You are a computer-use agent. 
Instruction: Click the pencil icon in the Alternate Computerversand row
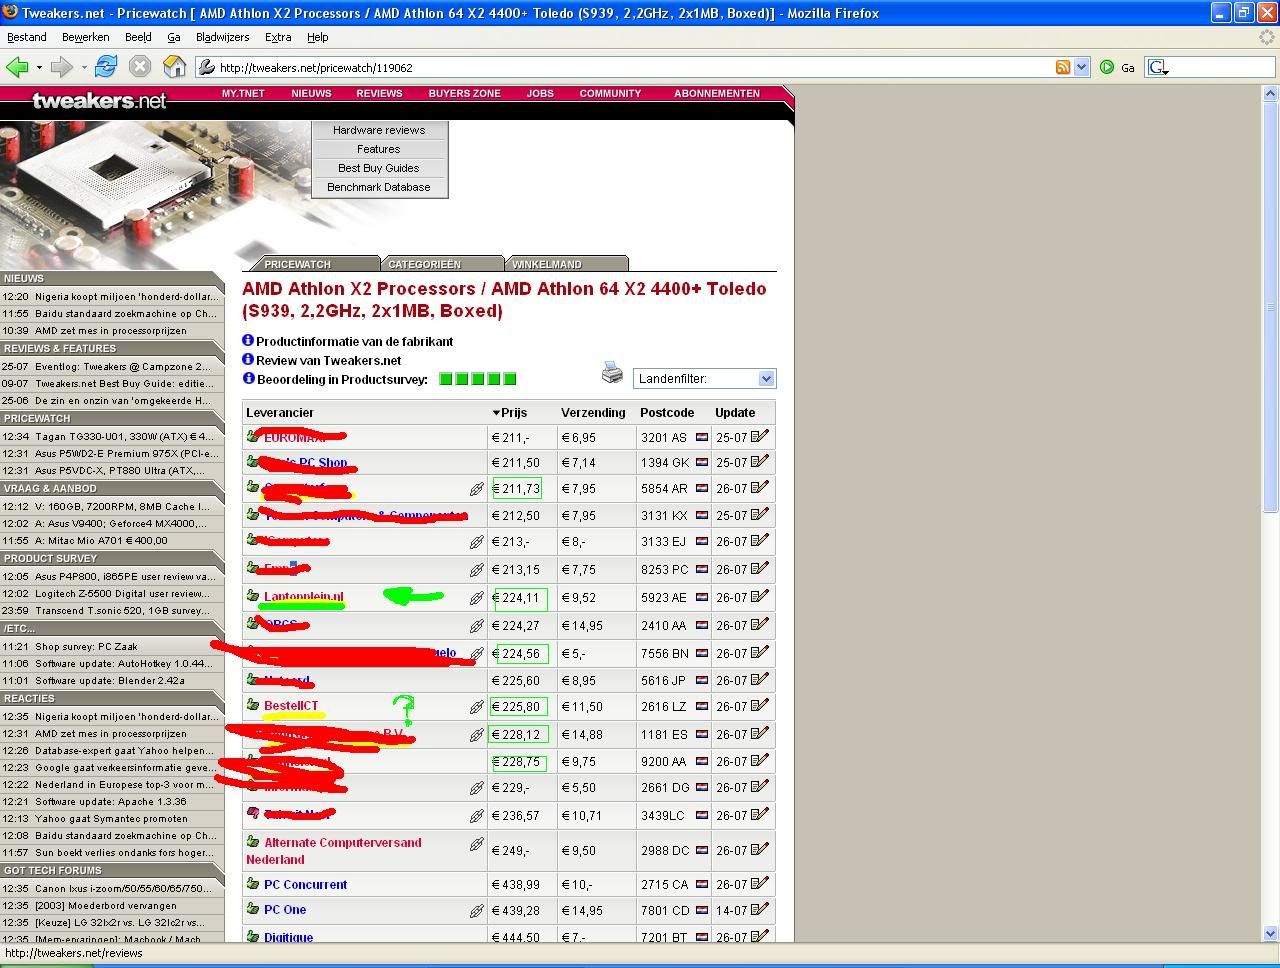point(760,849)
